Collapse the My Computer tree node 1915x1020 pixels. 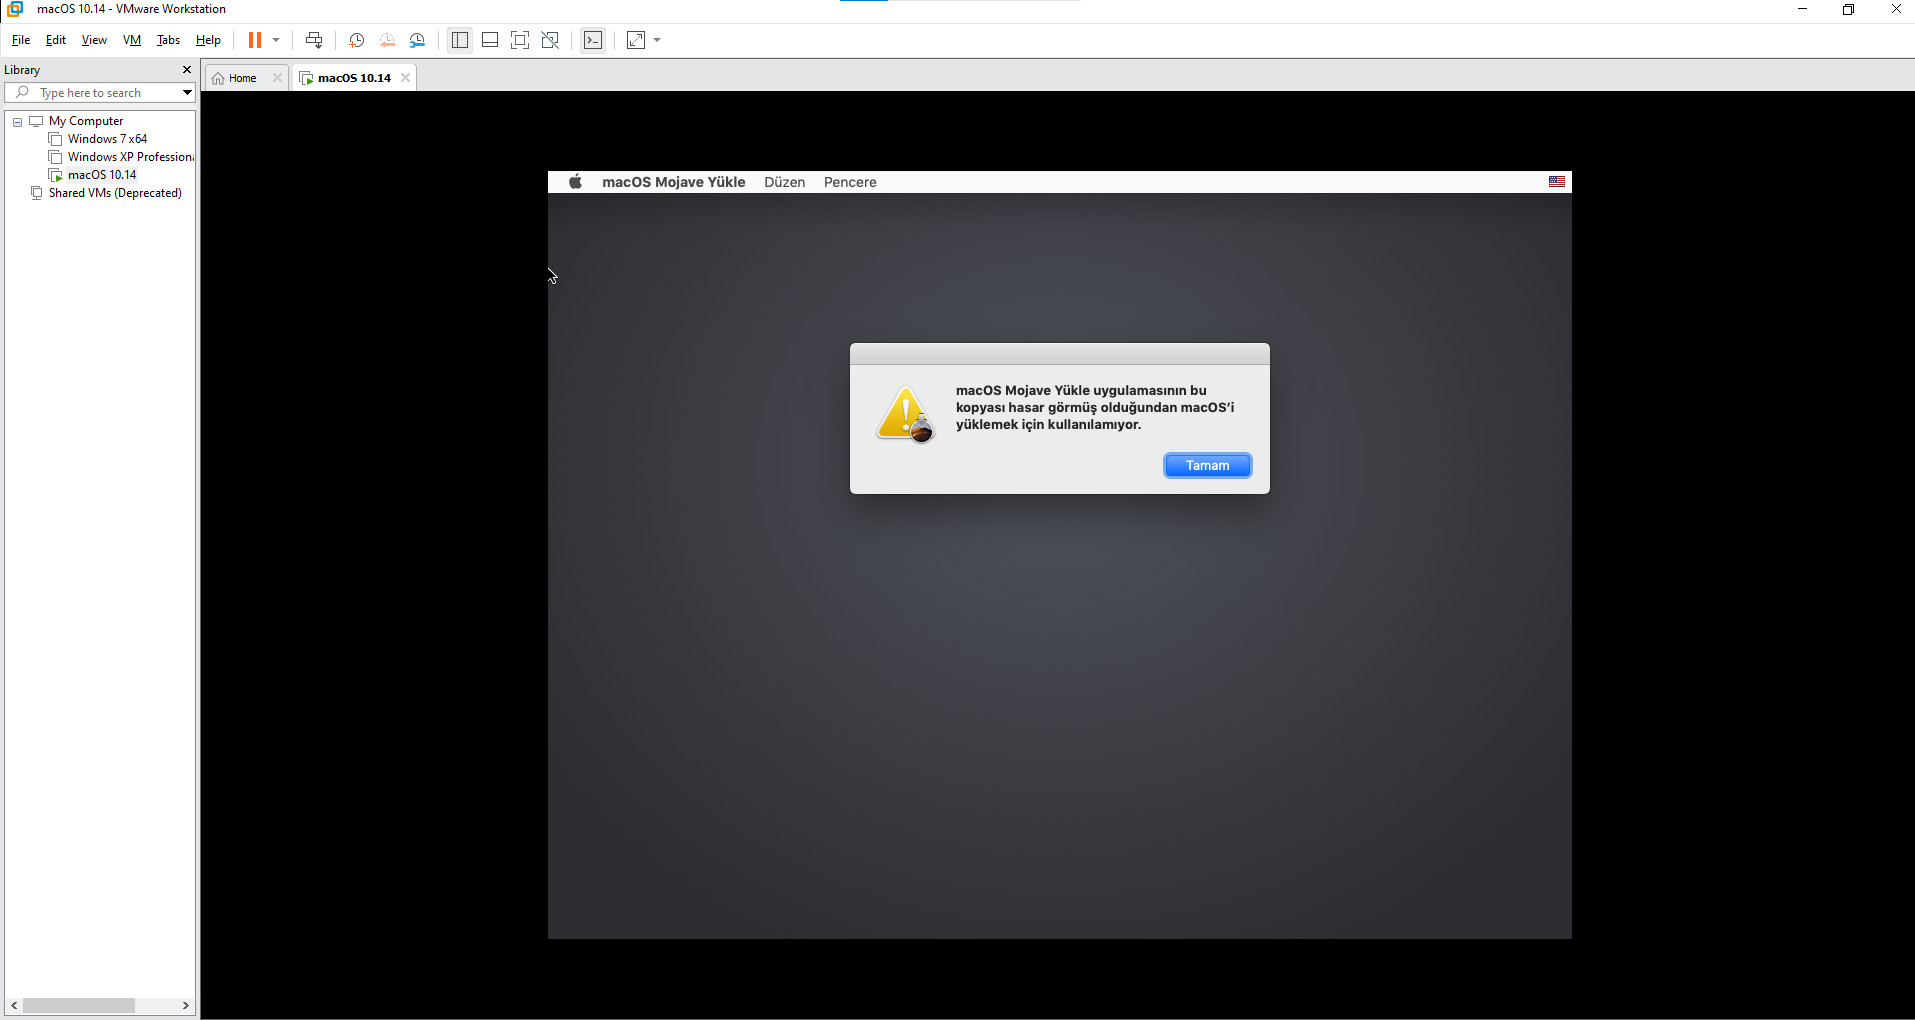tap(17, 122)
